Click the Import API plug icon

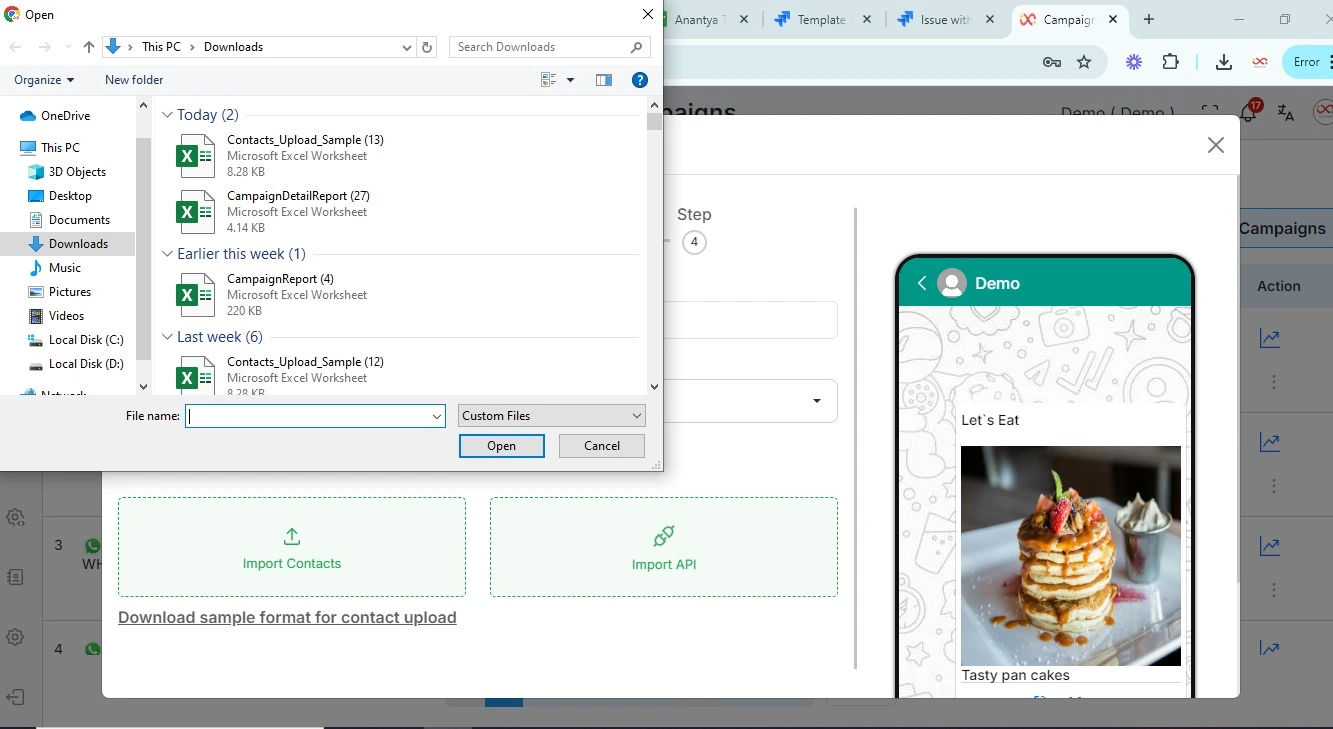click(663, 537)
